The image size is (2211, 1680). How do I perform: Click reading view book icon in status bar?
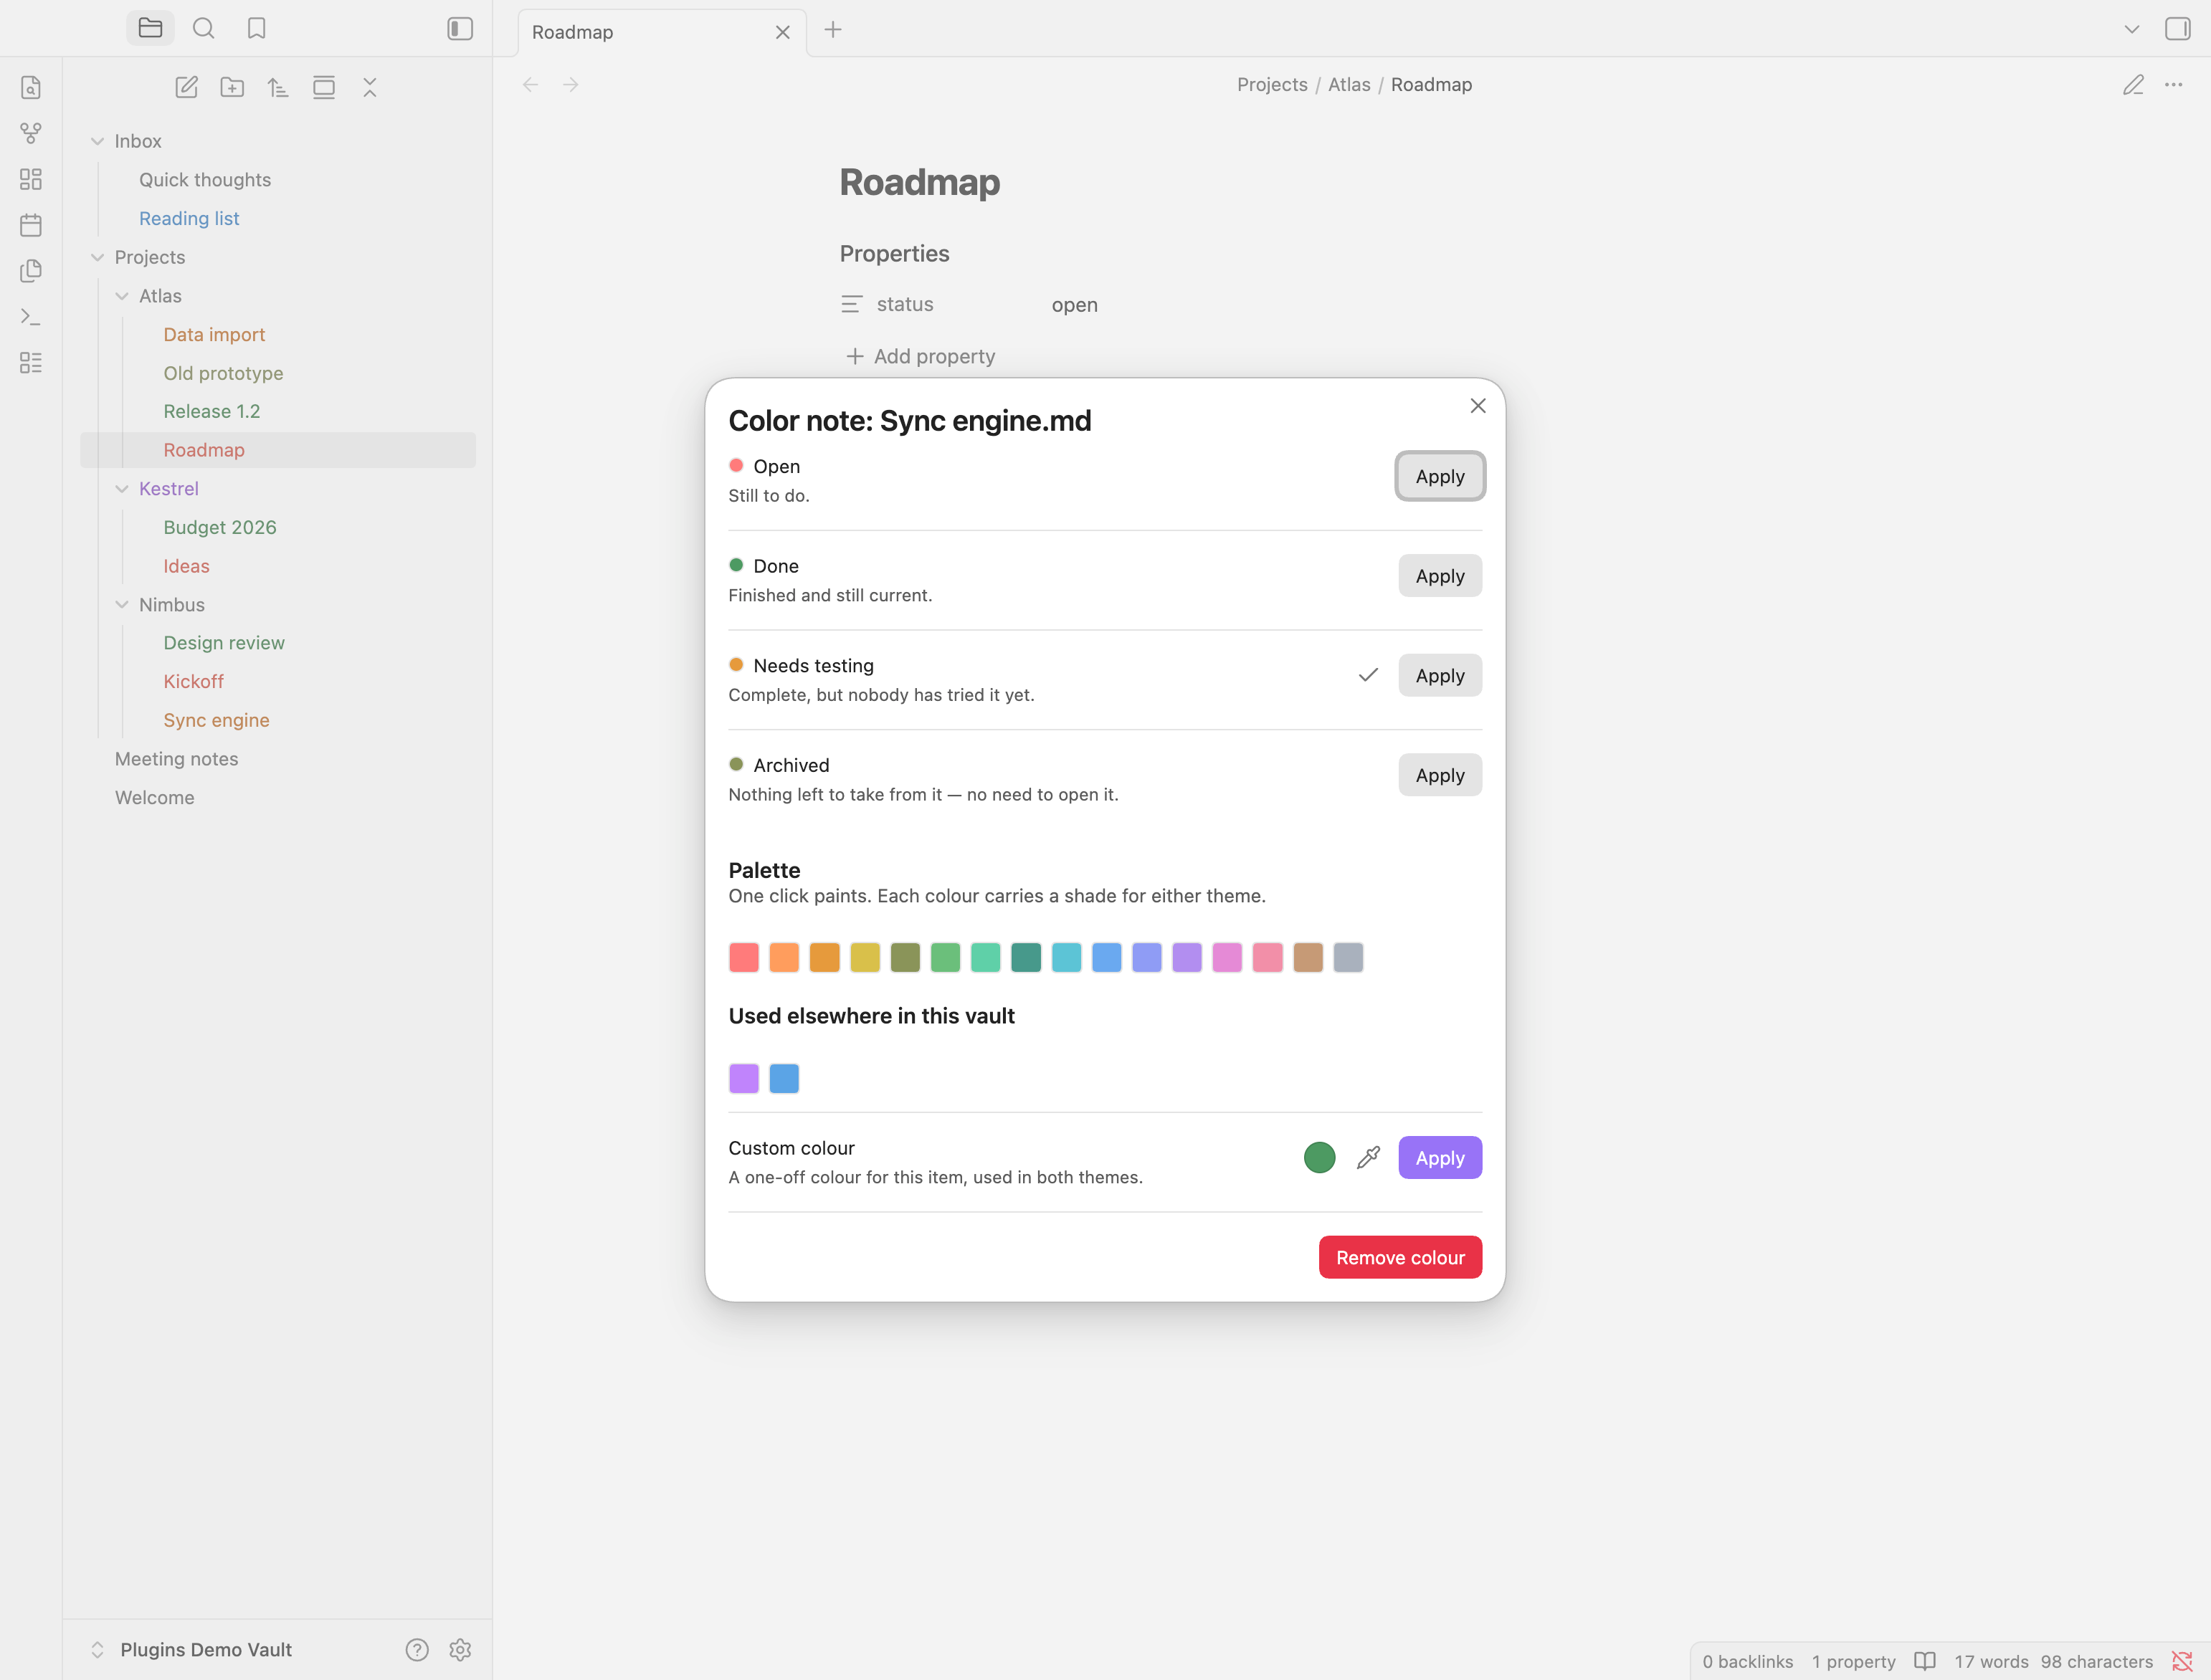pos(1925,1661)
